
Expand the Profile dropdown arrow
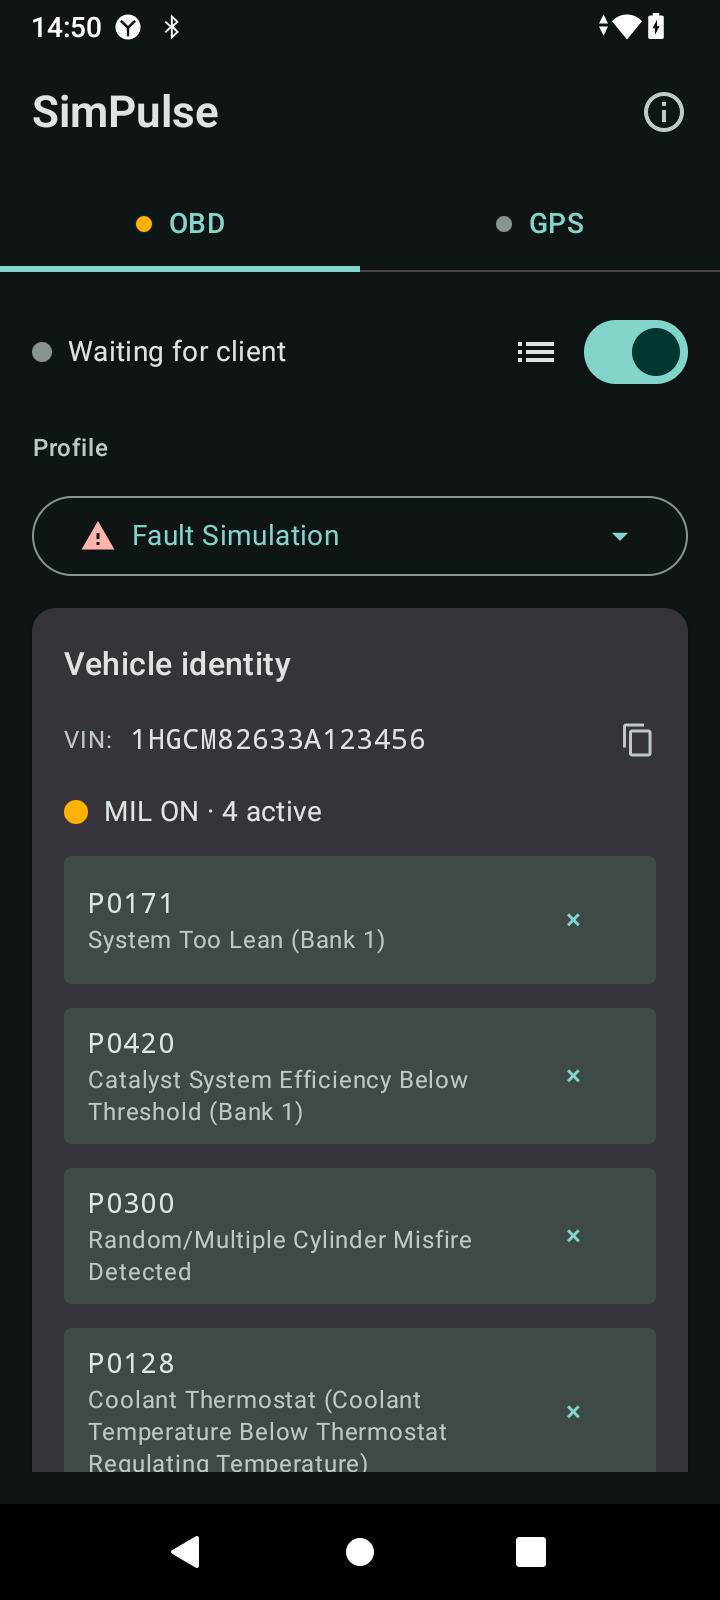pos(620,536)
